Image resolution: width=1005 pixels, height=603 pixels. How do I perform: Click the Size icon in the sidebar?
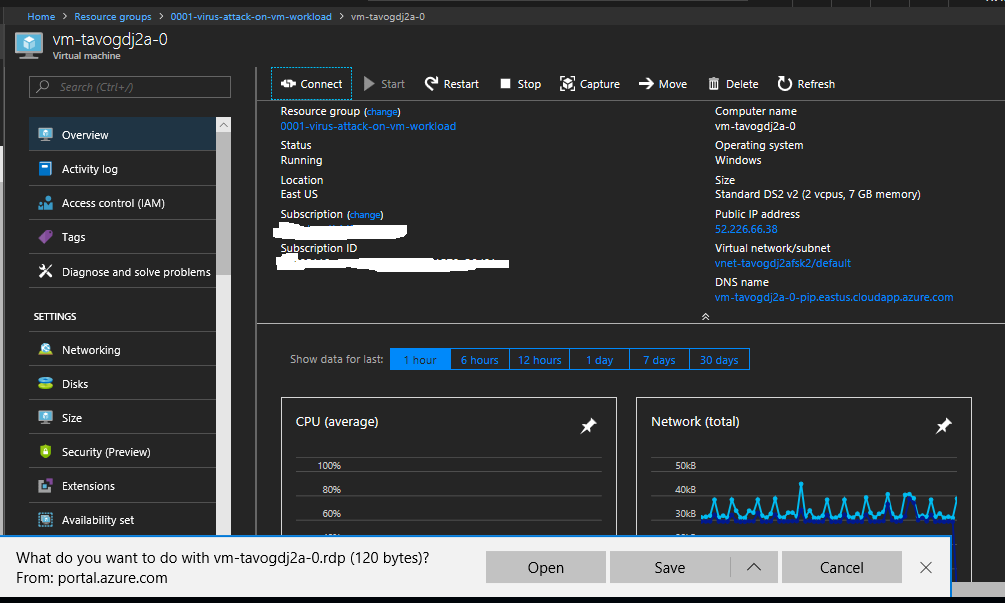coord(46,417)
